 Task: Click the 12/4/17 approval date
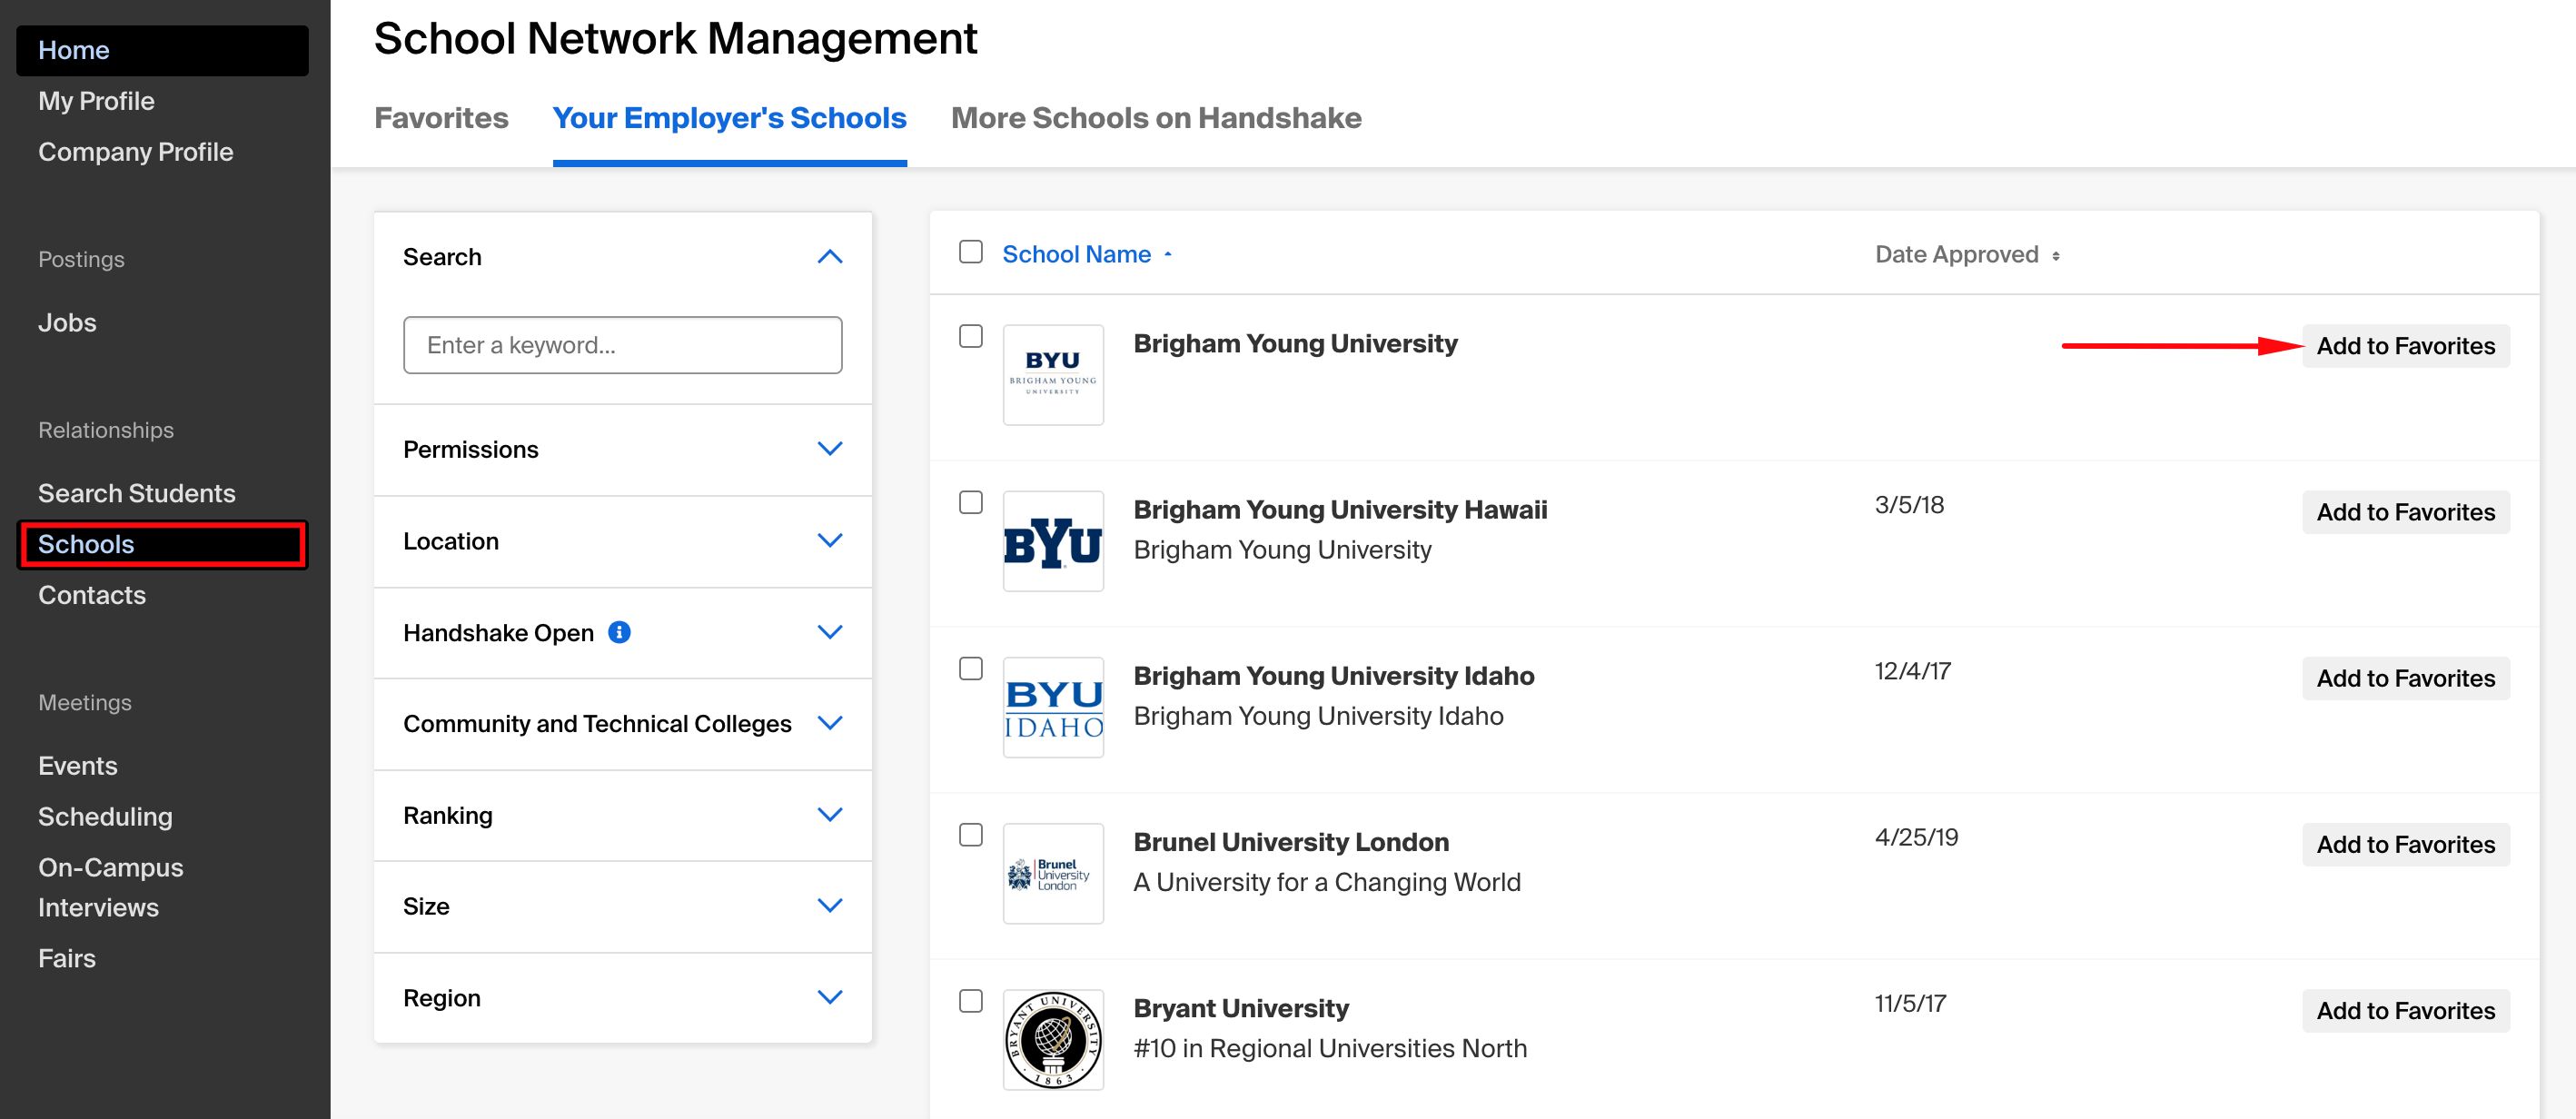point(1913,671)
